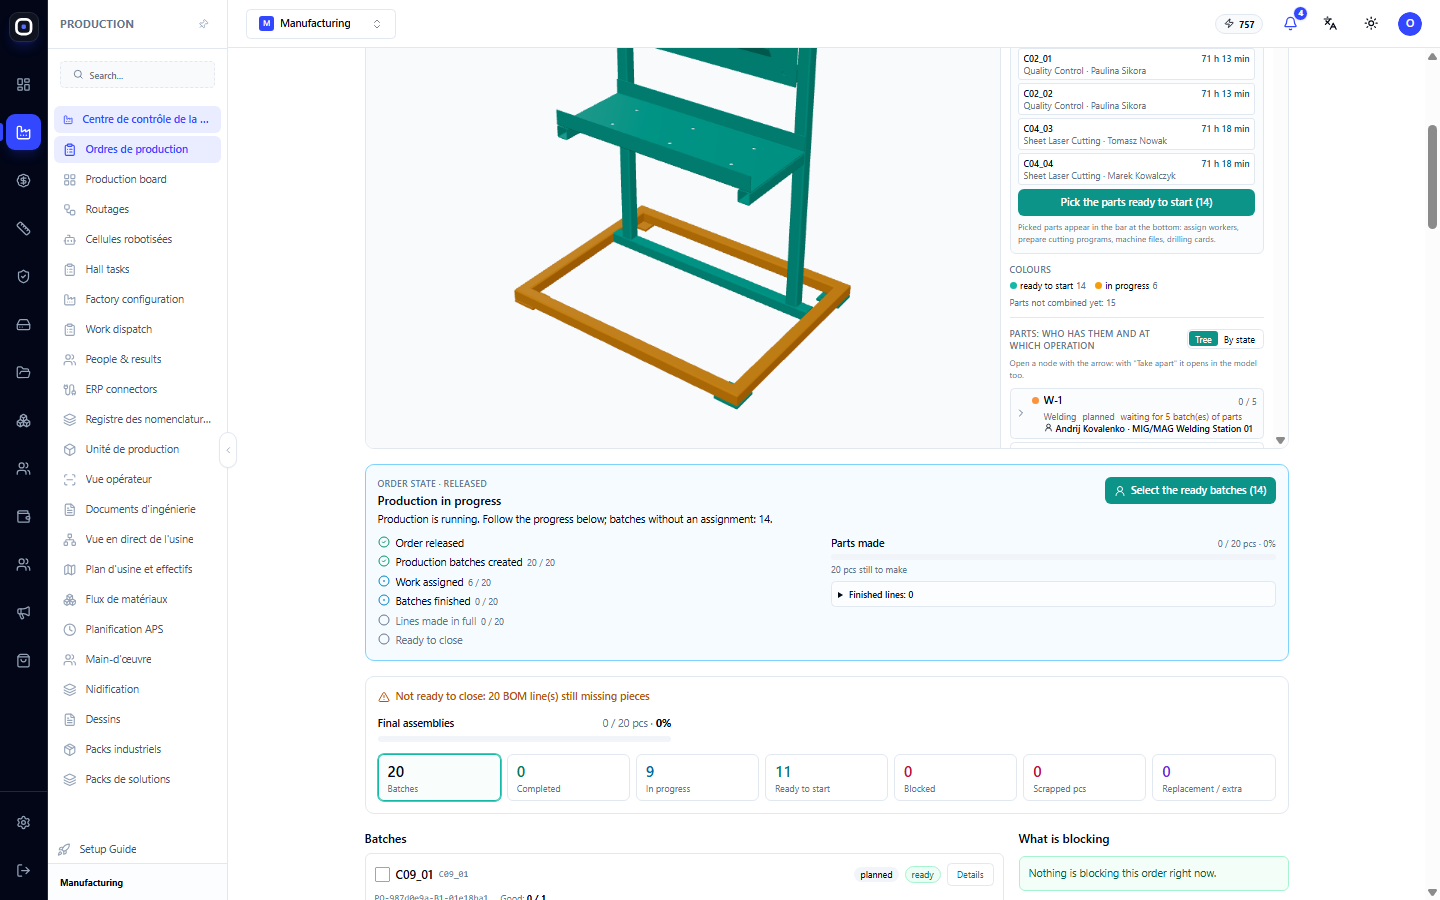Click Select the ready batches (14) button
Viewport: 1440px width, 900px height.
(1190, 490)
